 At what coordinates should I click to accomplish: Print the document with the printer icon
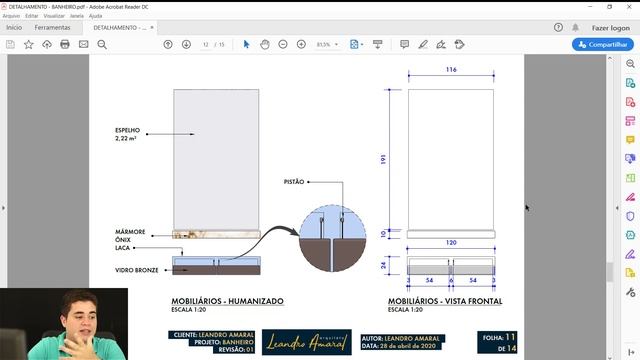click(65, 44)
